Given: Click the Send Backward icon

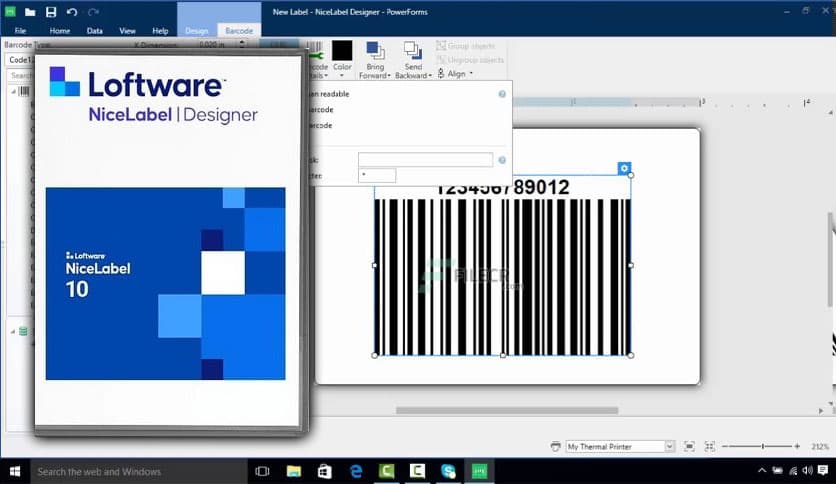Looking at the screenshot, I should 413,51.
